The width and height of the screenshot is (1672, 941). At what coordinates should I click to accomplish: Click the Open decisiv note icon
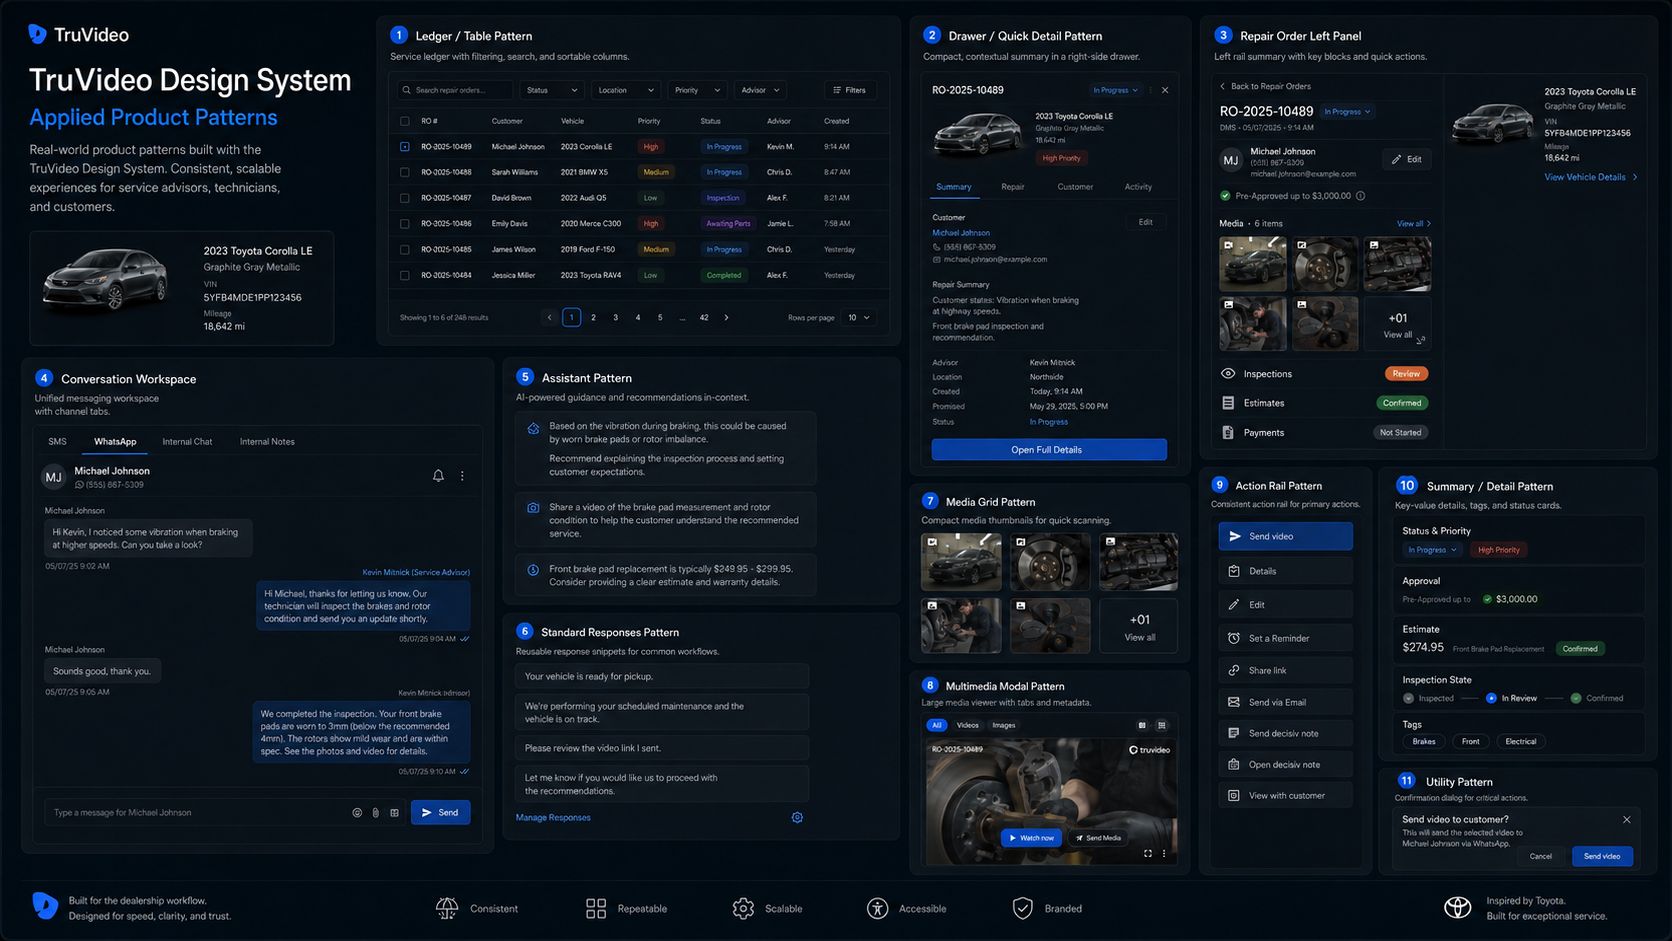1234,764
